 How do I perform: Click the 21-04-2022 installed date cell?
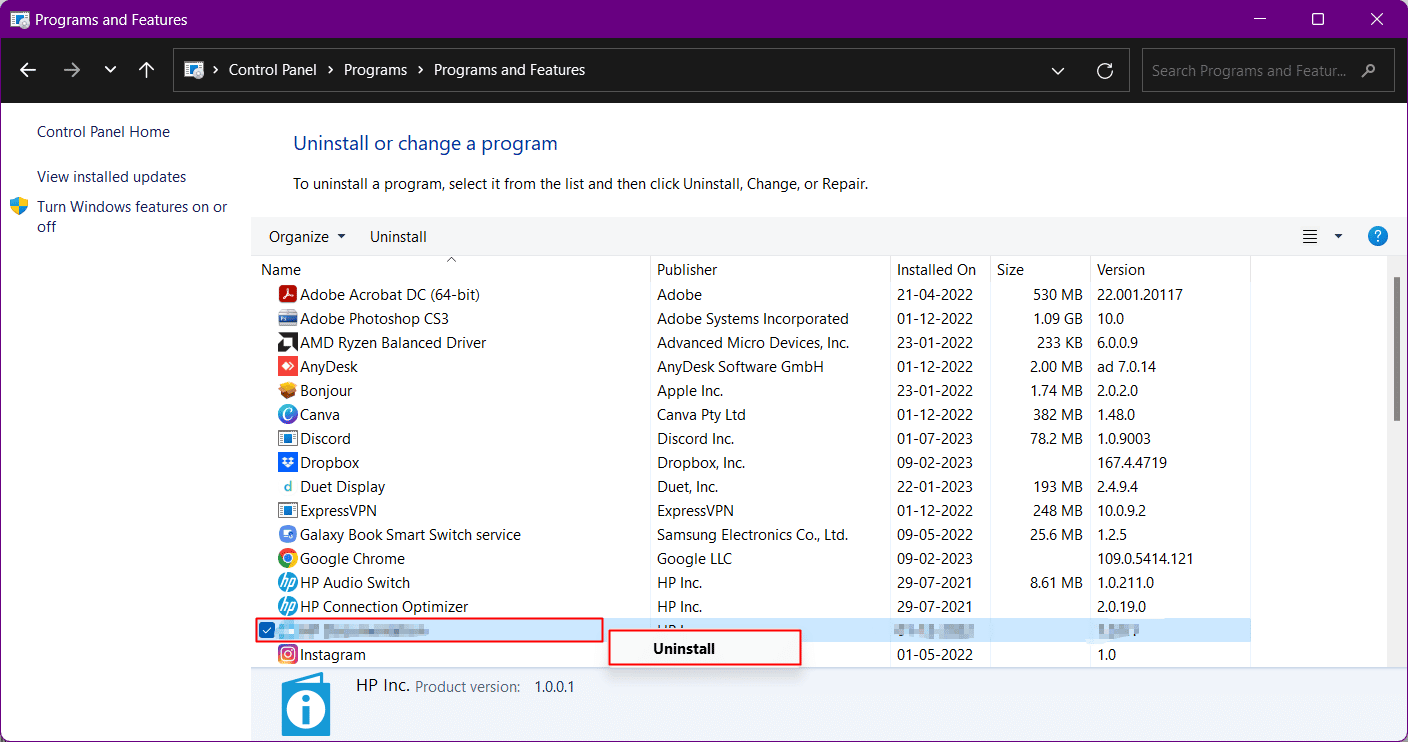click(x=935, y=295)
